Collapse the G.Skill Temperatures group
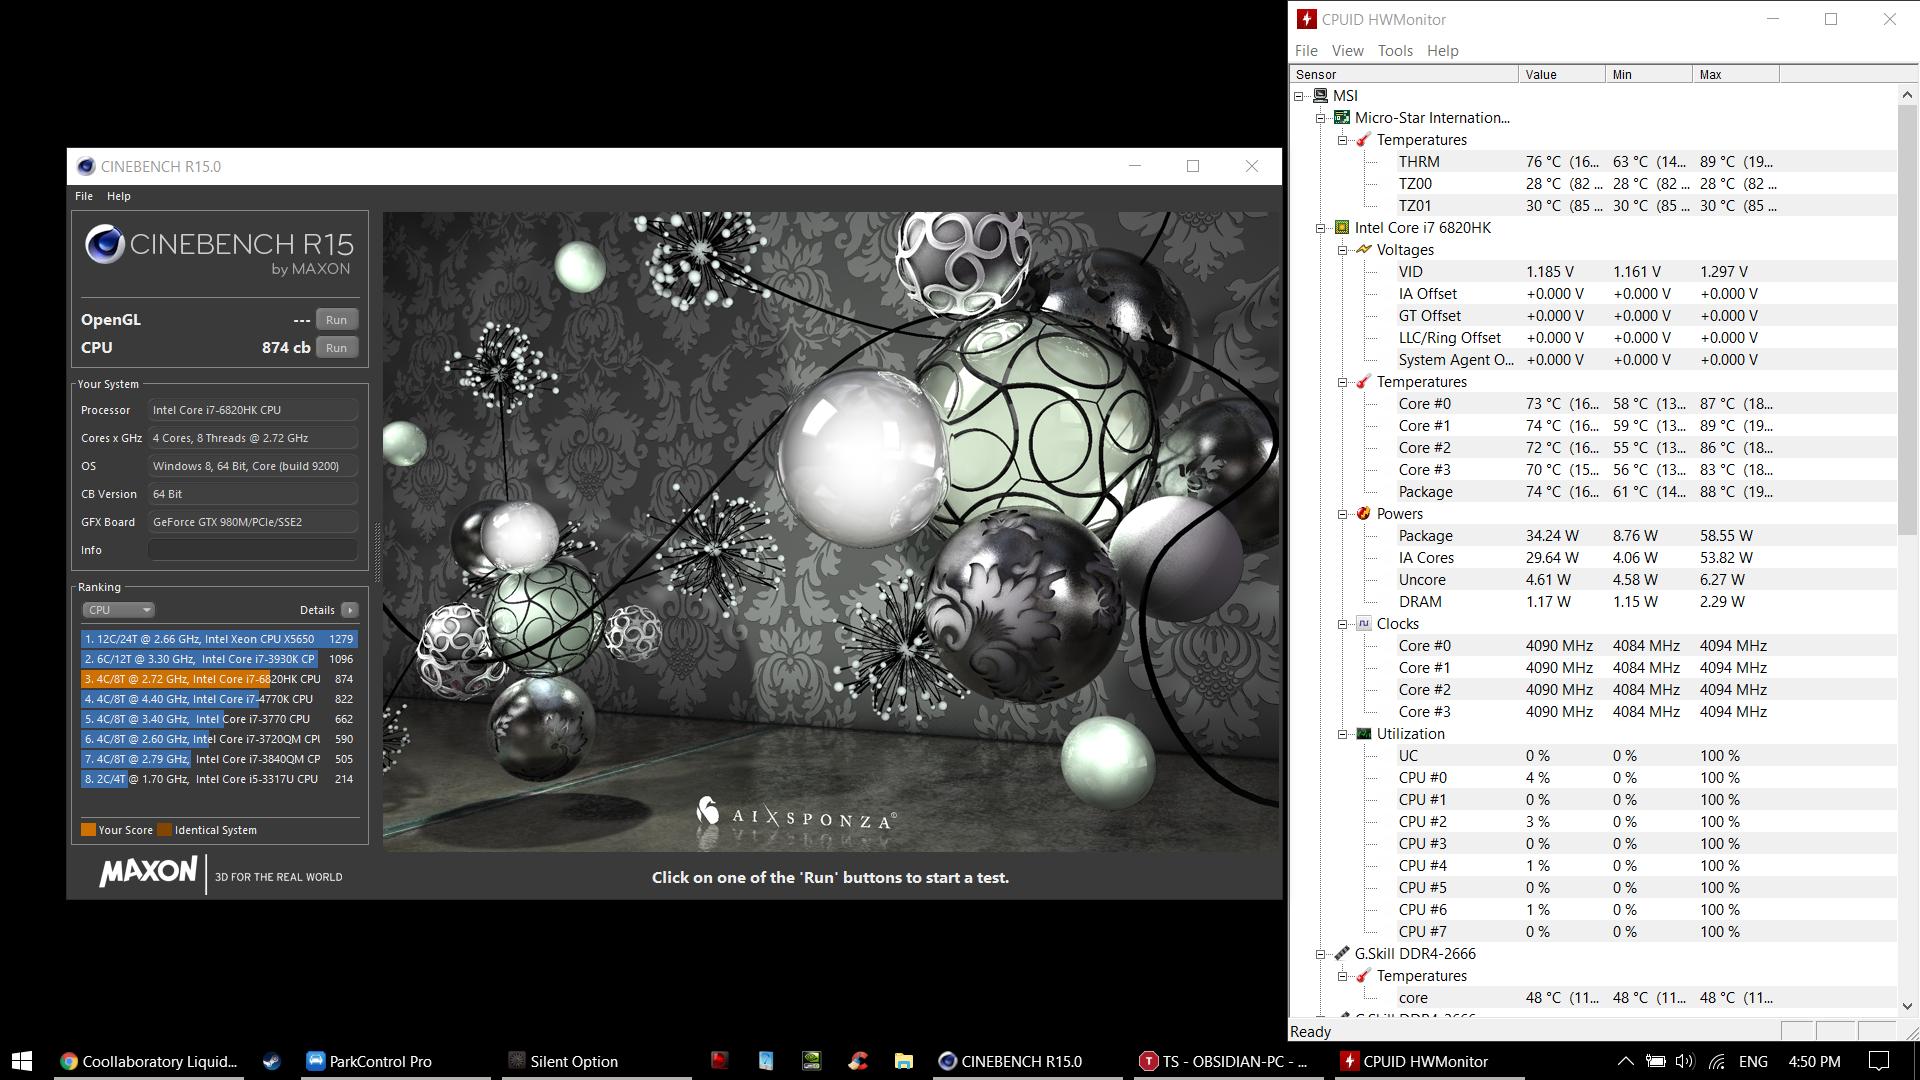 pos(1342,976)
